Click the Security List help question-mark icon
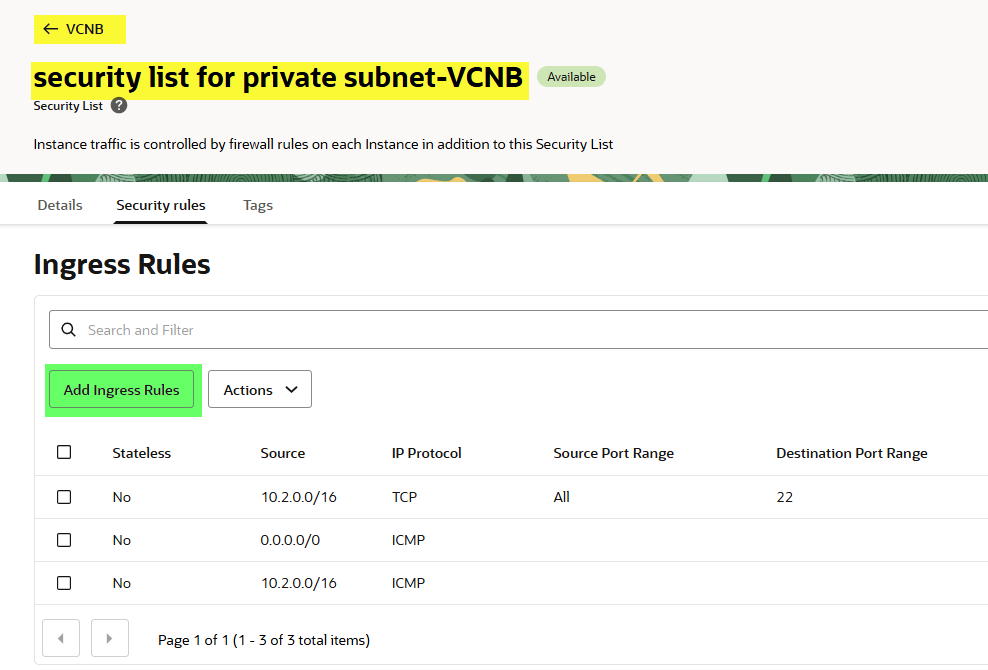 pyautogui.click(x=119, y=105)
